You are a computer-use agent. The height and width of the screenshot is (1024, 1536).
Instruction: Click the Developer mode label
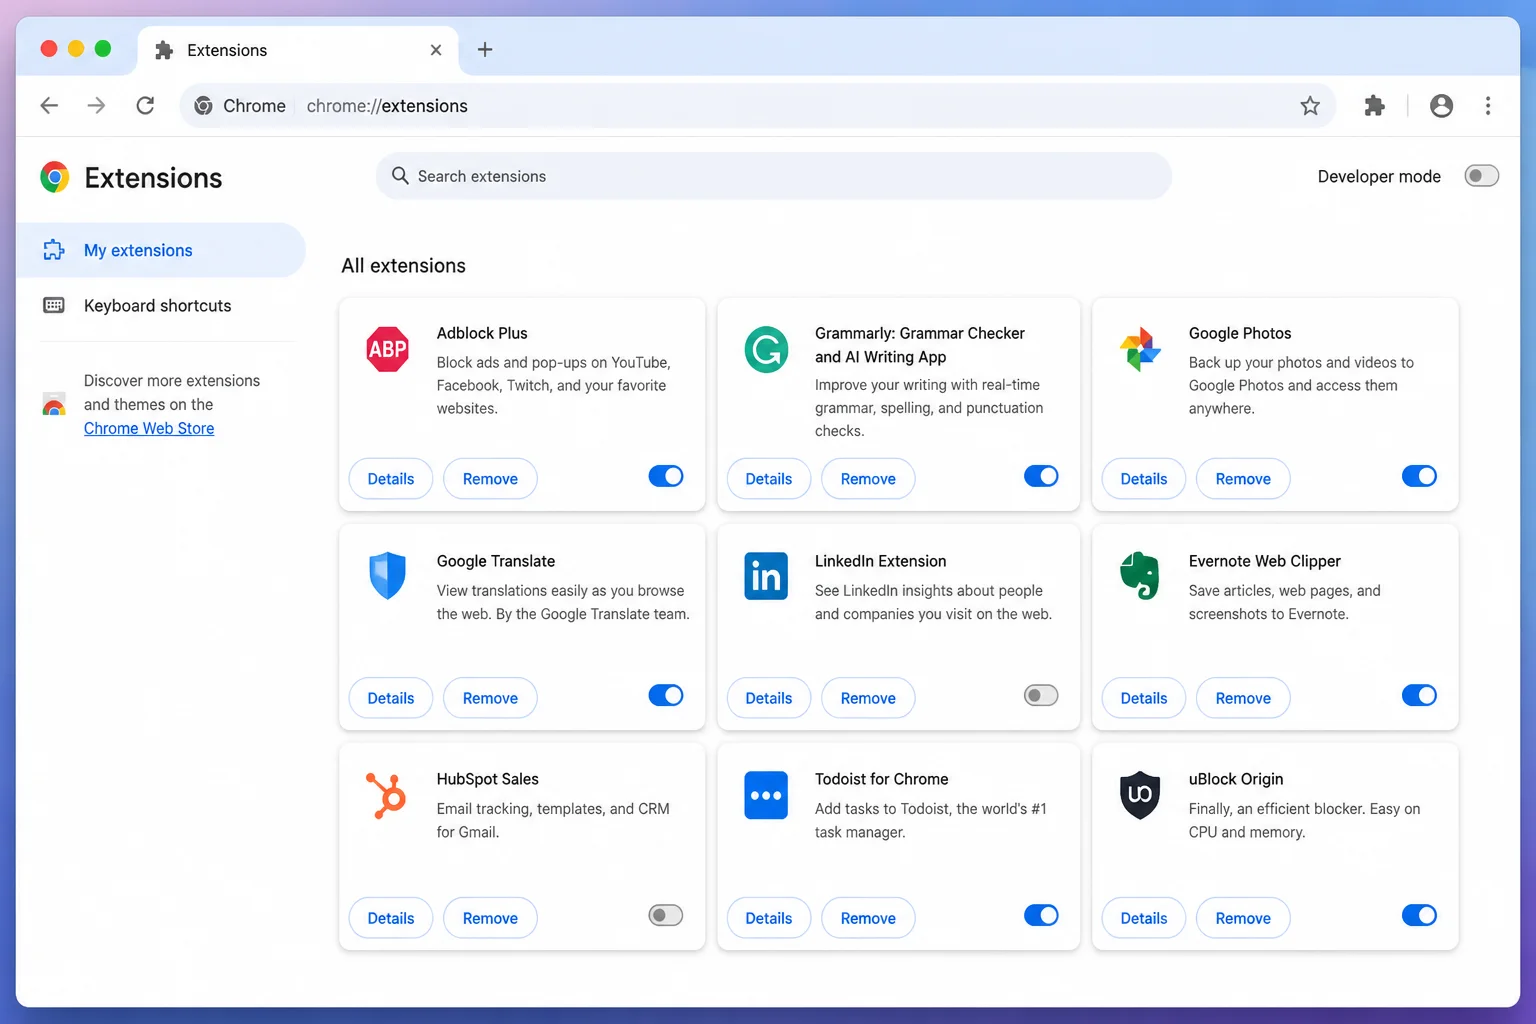(1379, 176)
